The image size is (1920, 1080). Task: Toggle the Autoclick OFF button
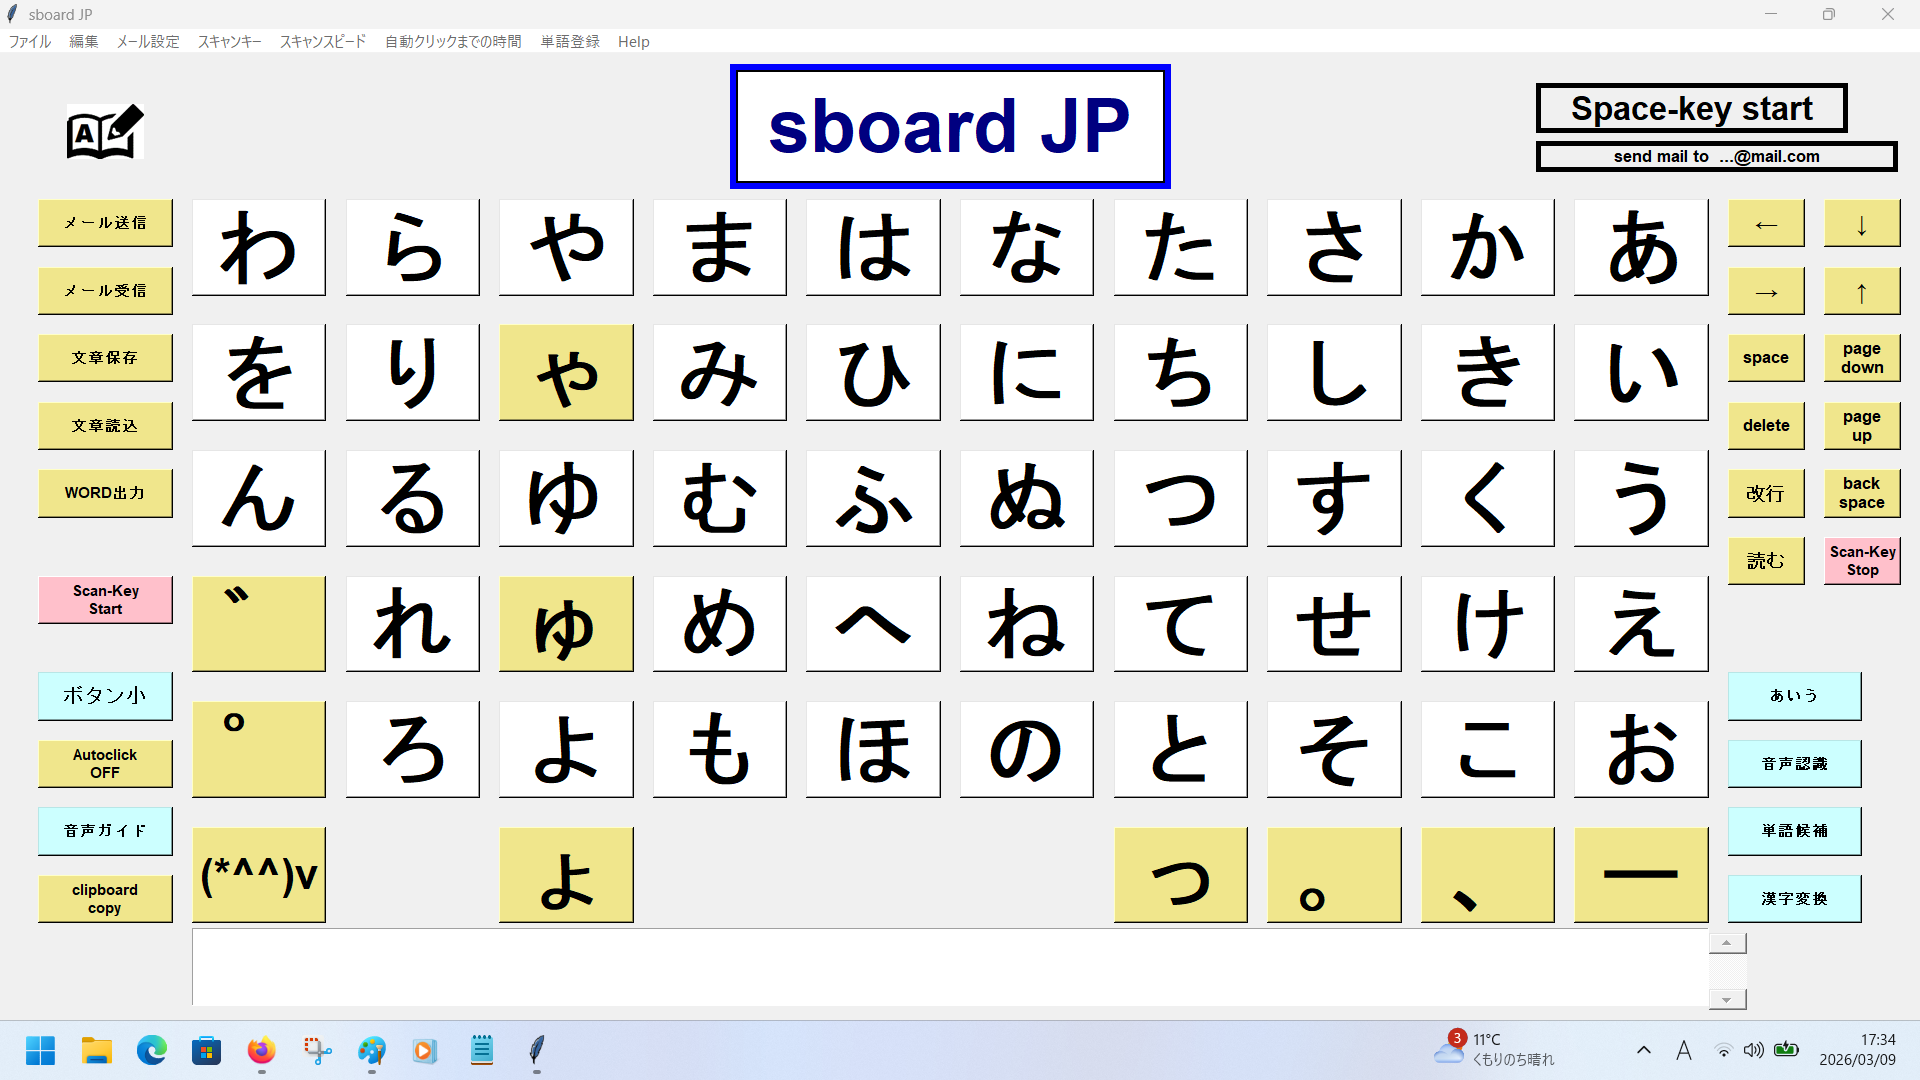(x=105, y=764)
